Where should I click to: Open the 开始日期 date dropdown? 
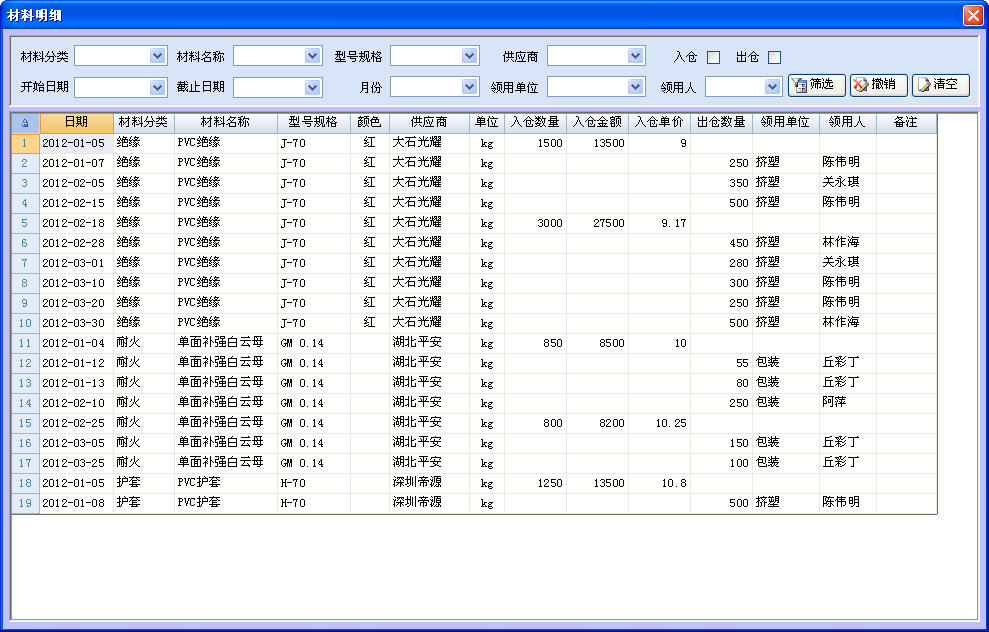pos(157,87)
